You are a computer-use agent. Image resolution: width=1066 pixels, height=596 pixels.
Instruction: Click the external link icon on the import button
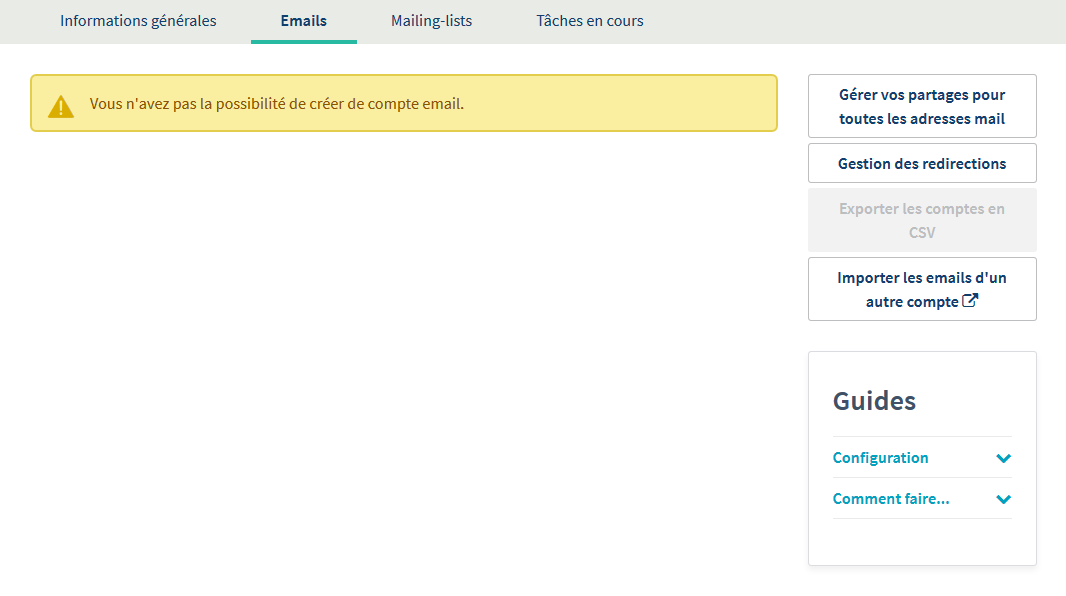click(x=970, y=301)
